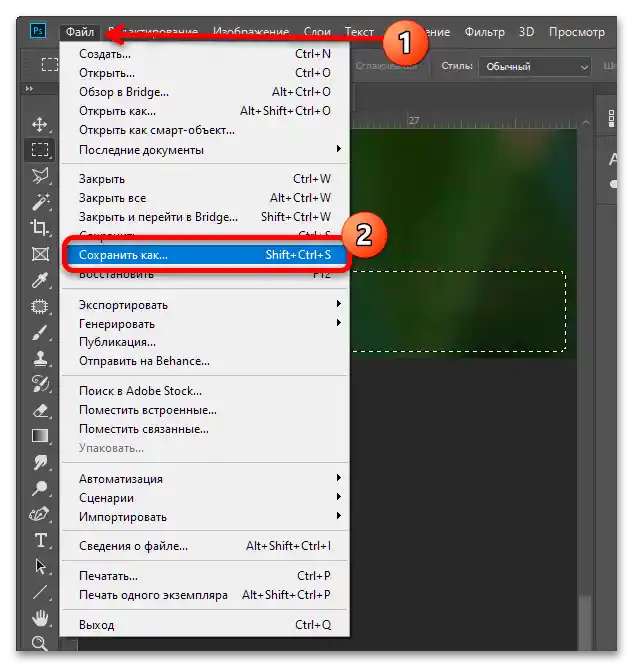Expand the Сценарии submenu

[205, 498]
